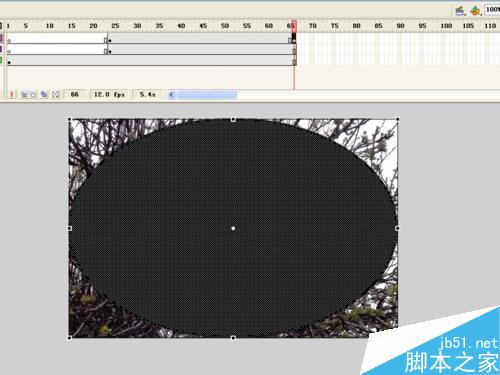500x375 pixels.
Task: Toggle Onion Skin Outlines mode
Action: click(x=33, y=95)
